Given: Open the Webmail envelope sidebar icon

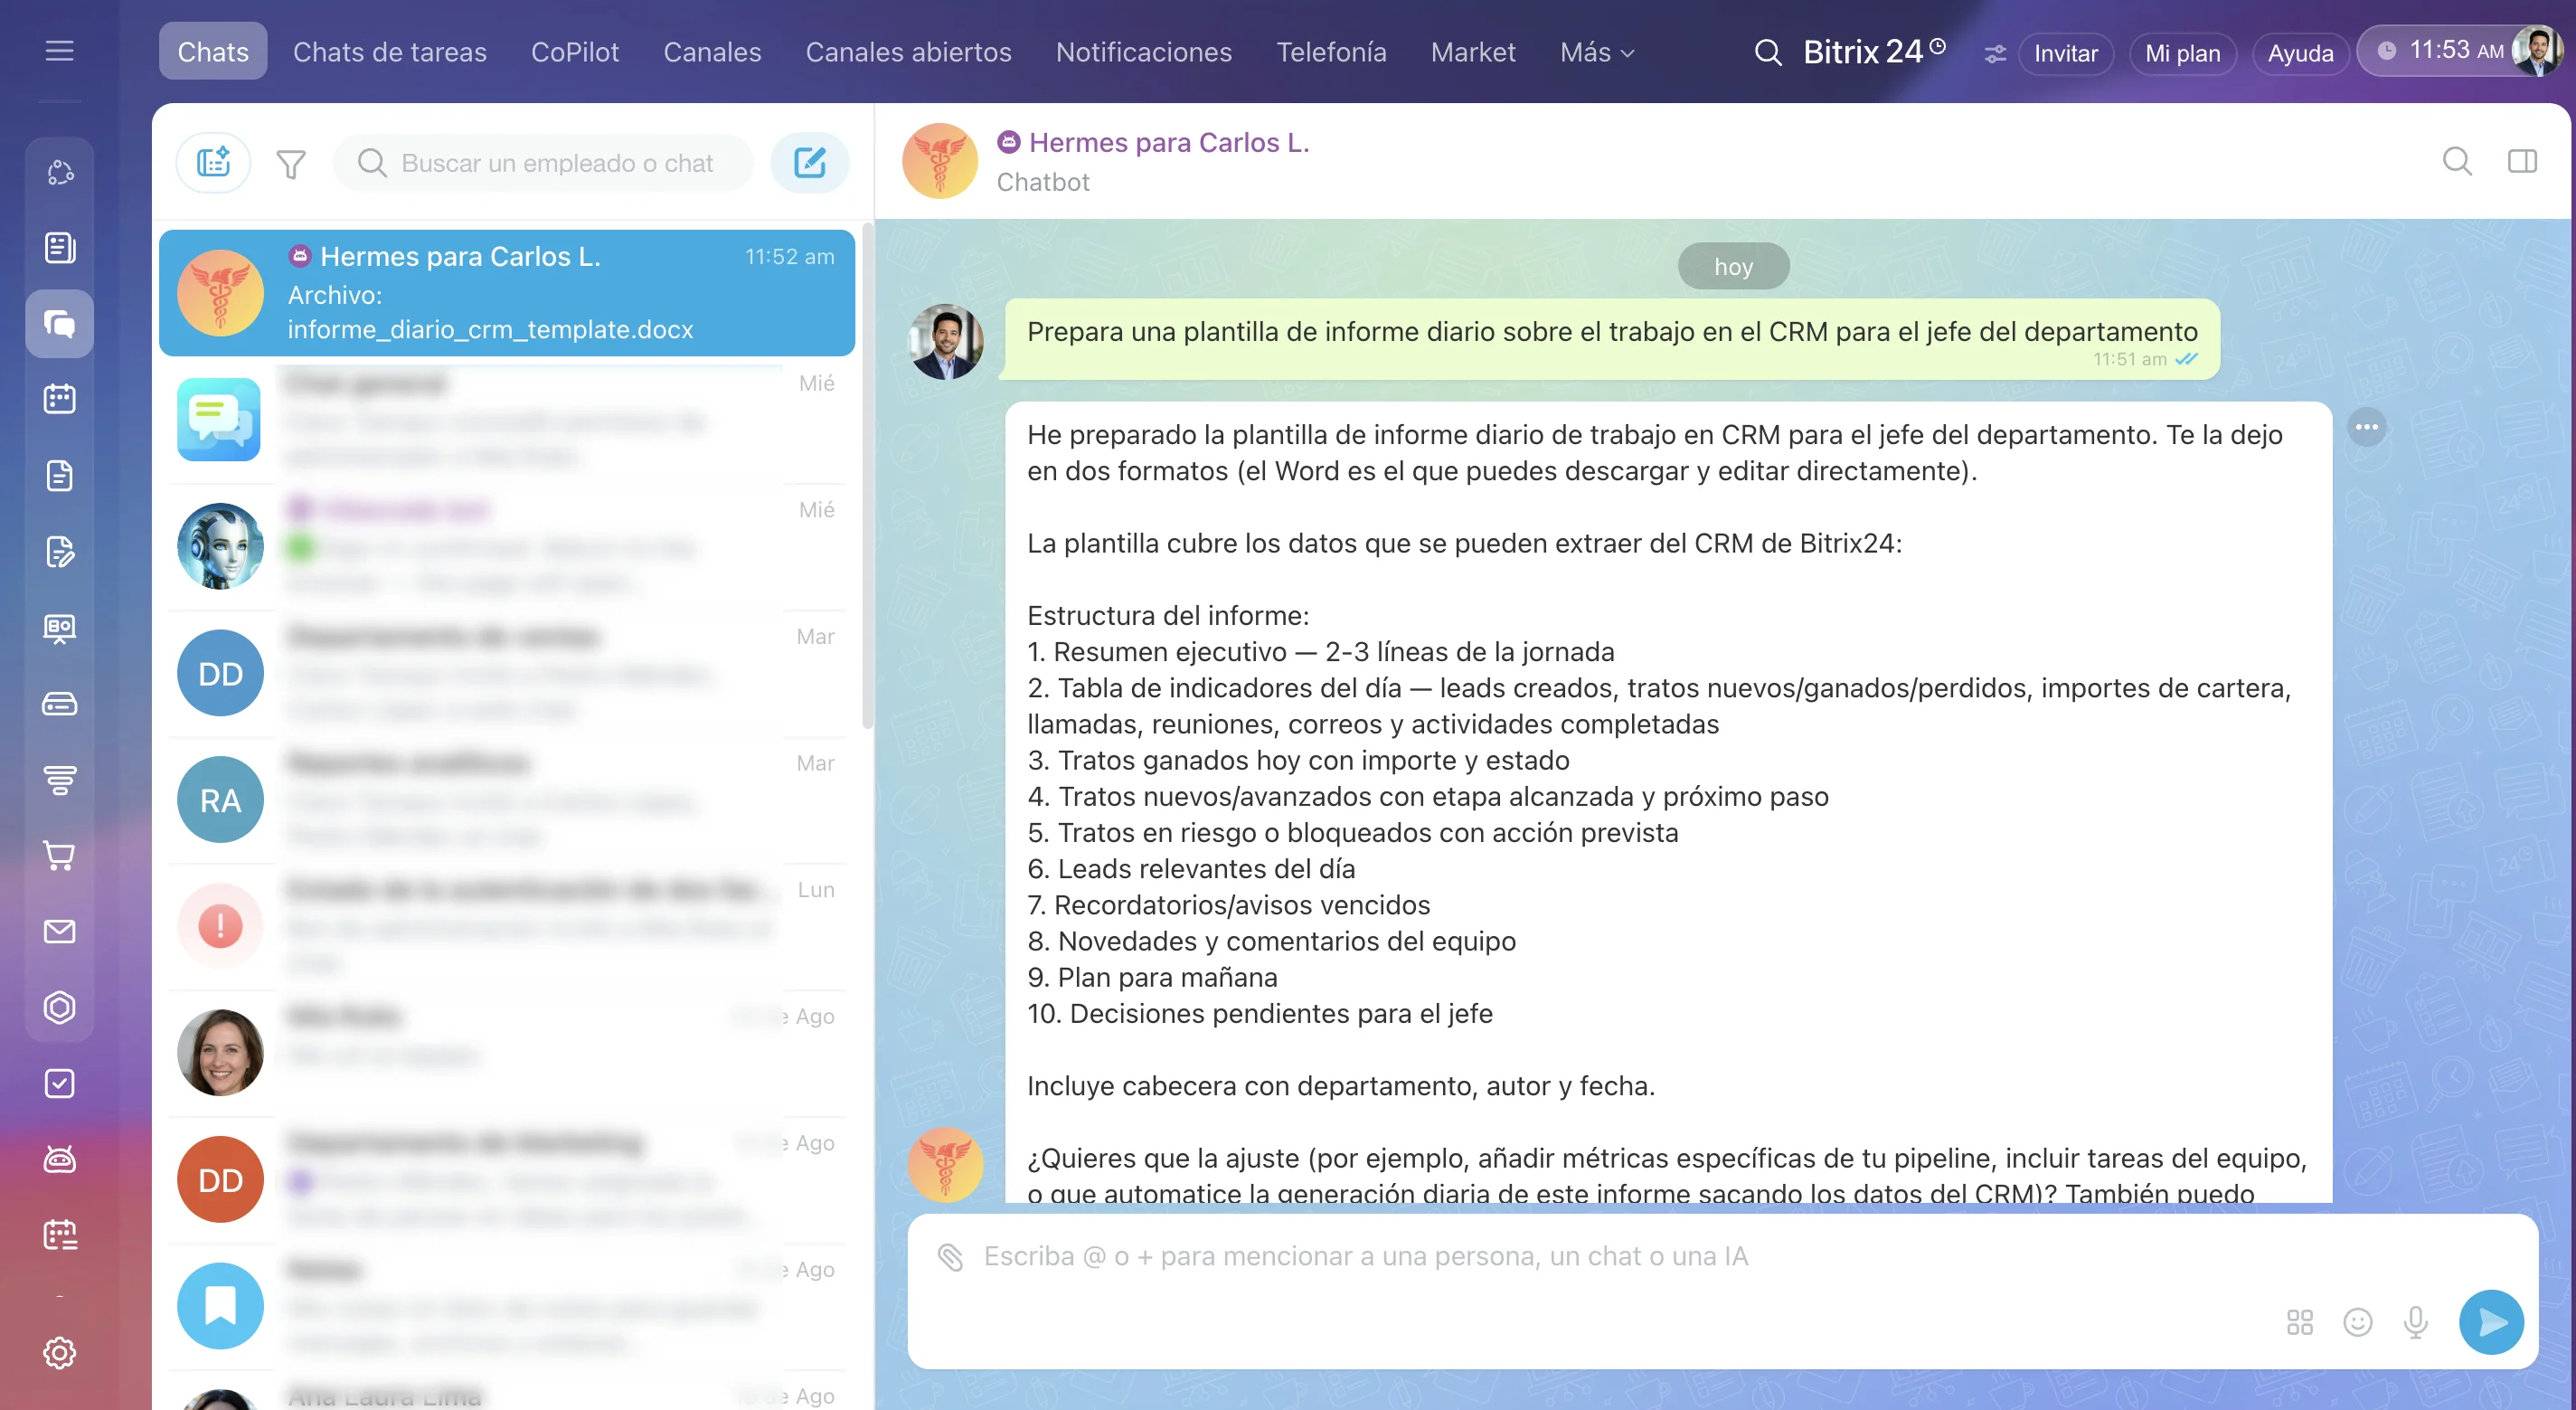Looking at the screenshot, I should pos(59,931).
